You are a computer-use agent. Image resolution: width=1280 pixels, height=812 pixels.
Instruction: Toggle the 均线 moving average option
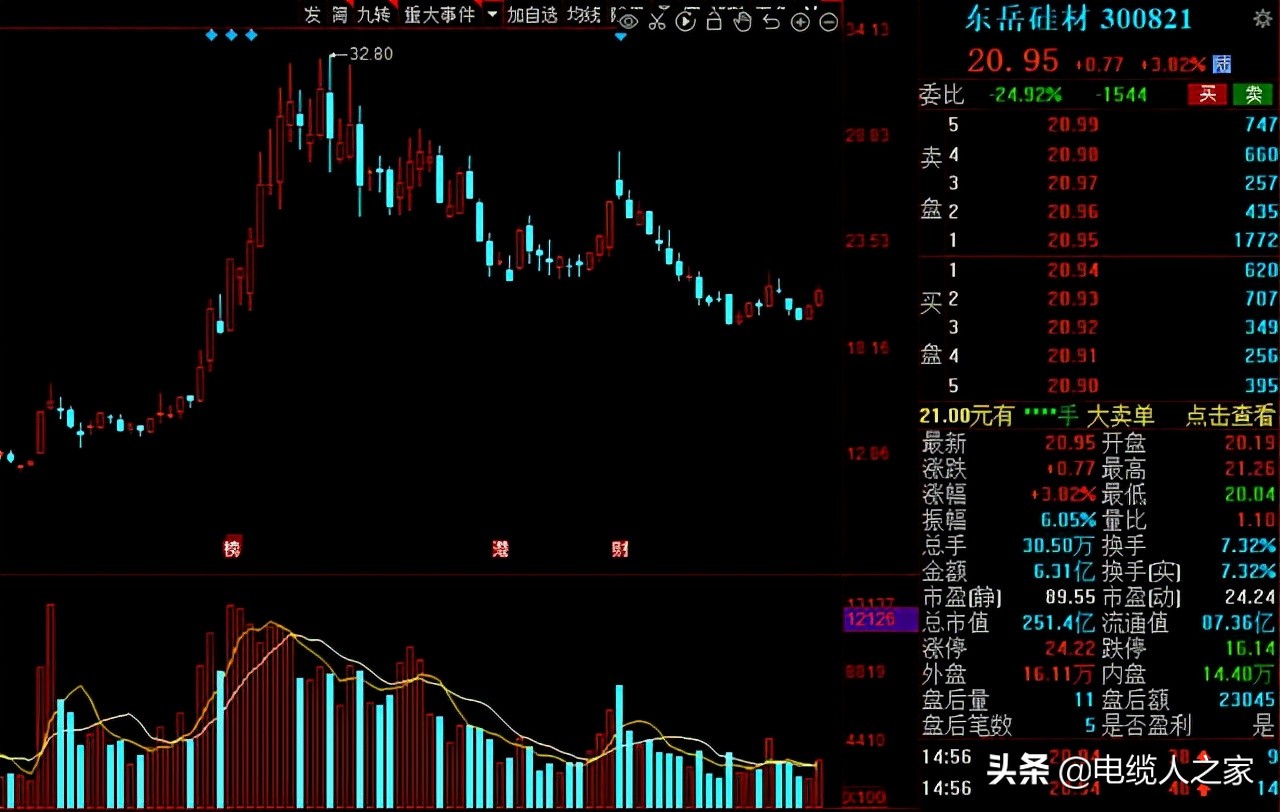(x=584, y=14)
